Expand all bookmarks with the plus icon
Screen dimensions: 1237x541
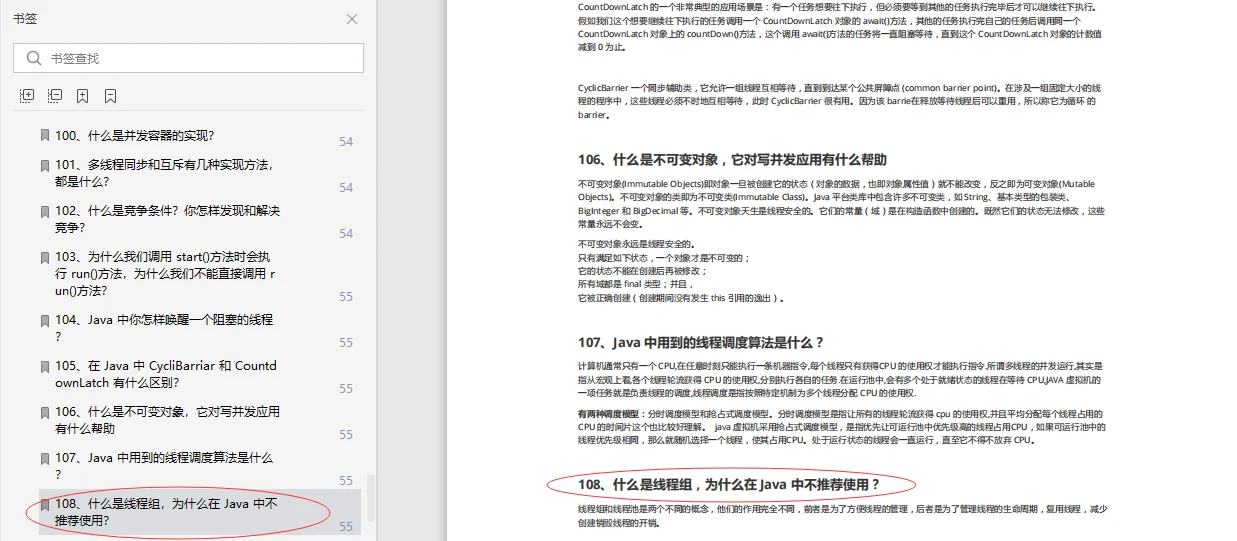point(27,96)
